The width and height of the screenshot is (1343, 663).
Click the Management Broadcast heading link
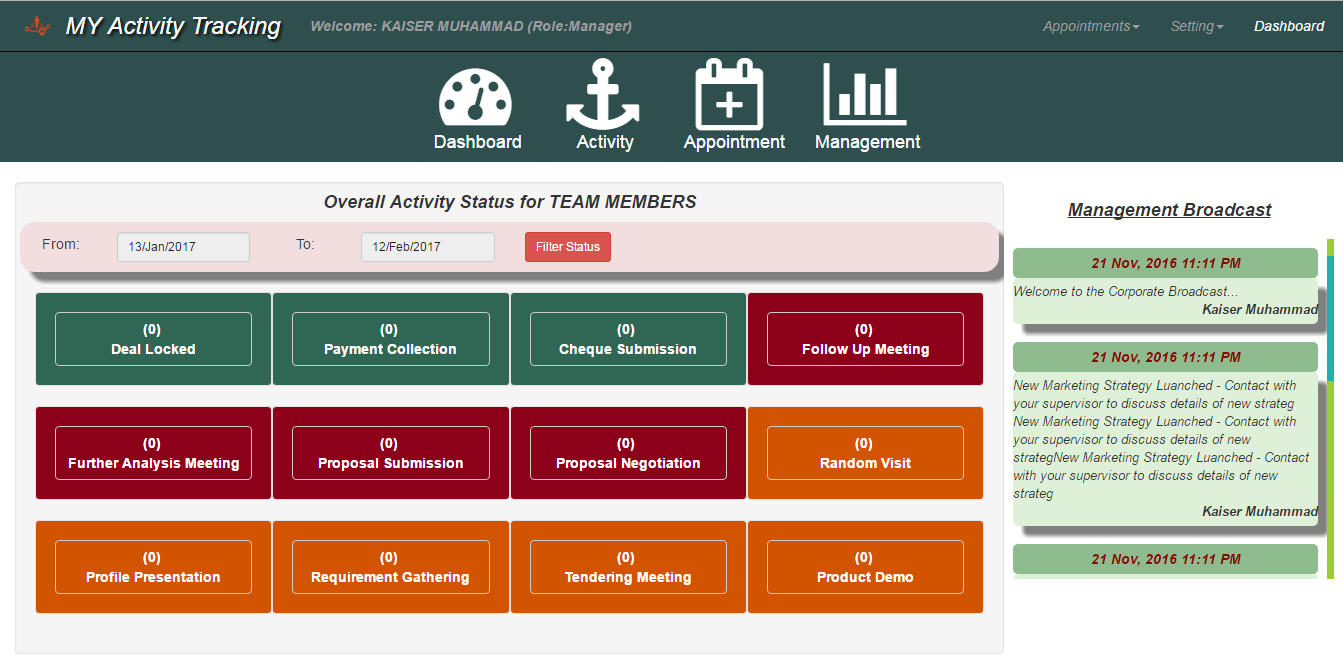(x=1169, y=210)
